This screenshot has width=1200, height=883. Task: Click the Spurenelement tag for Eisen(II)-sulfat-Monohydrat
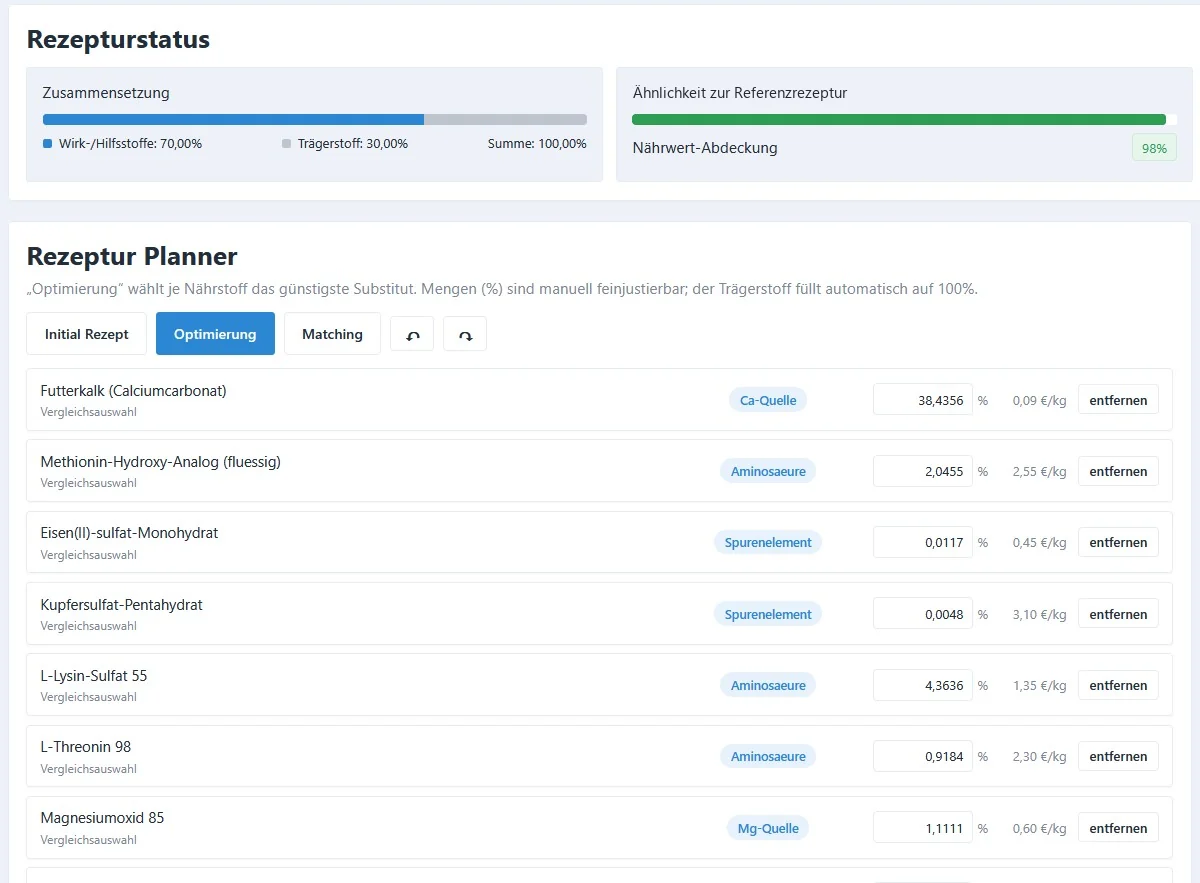pos(767,542)
